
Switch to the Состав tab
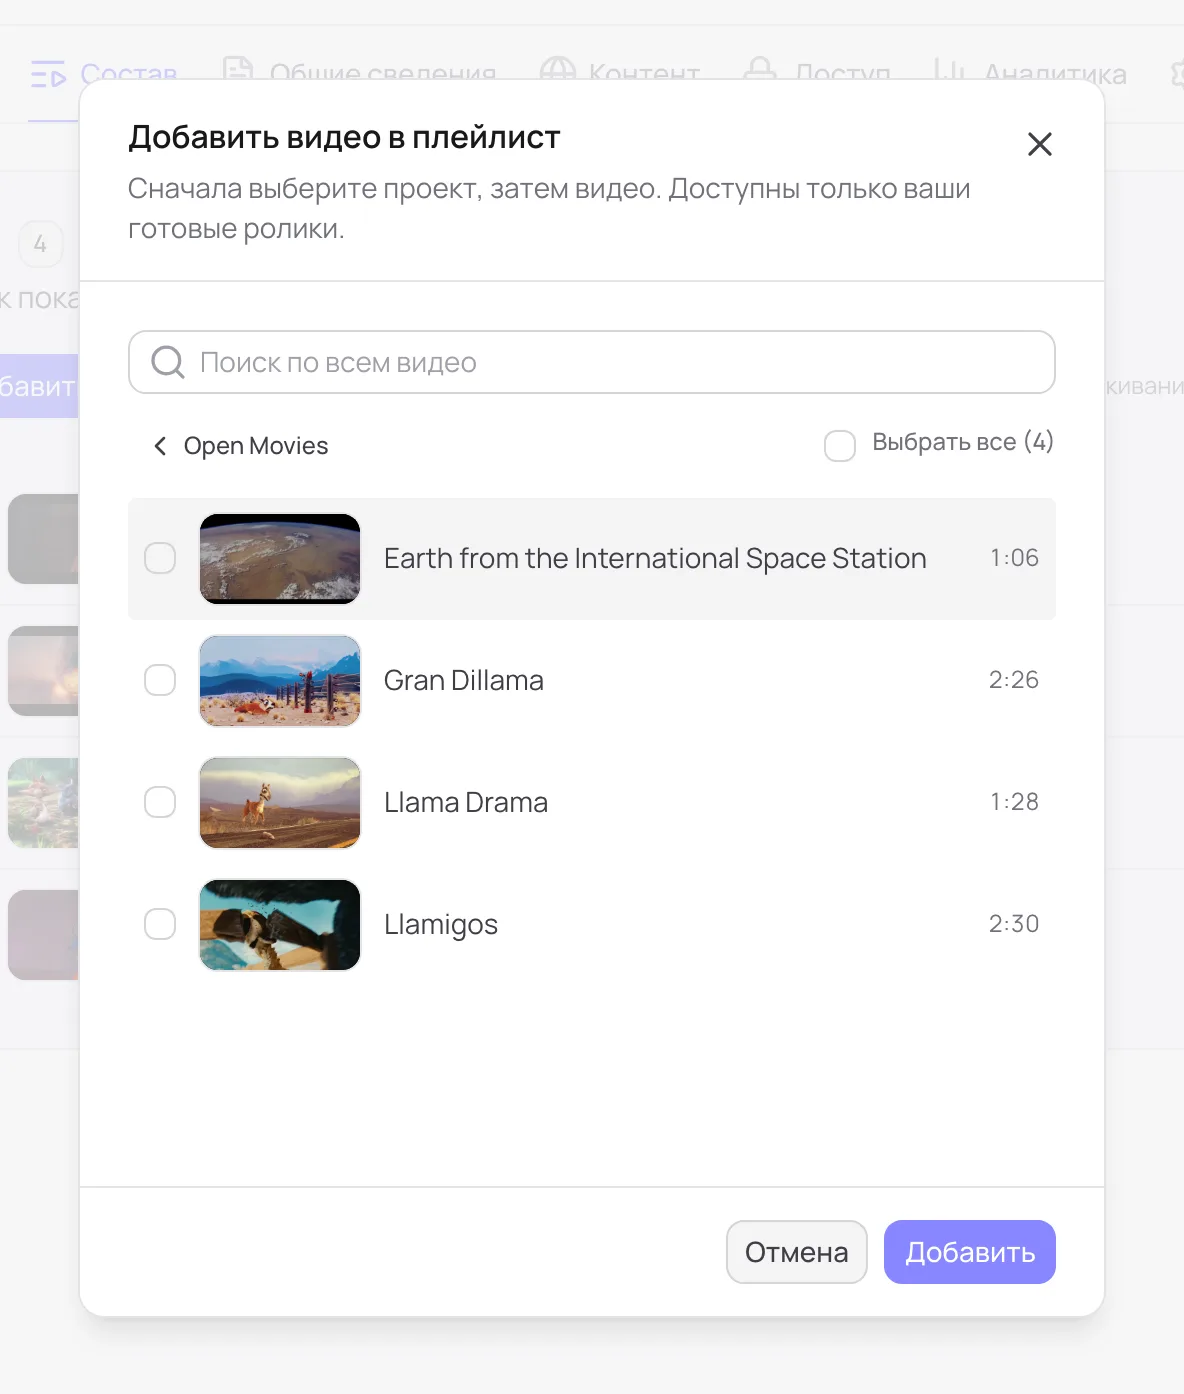(104, 73)
